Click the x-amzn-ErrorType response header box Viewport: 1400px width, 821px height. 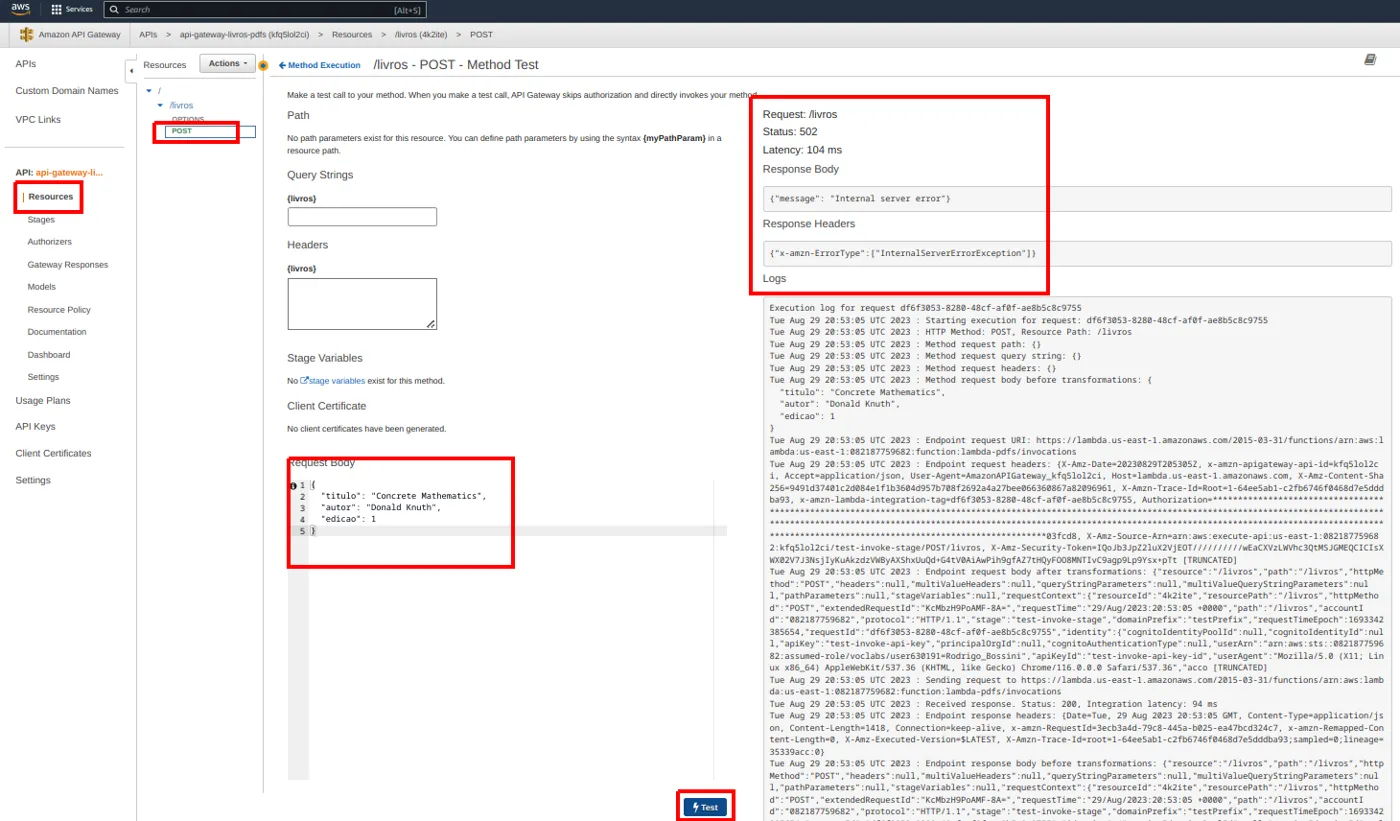pos(1077,253)
